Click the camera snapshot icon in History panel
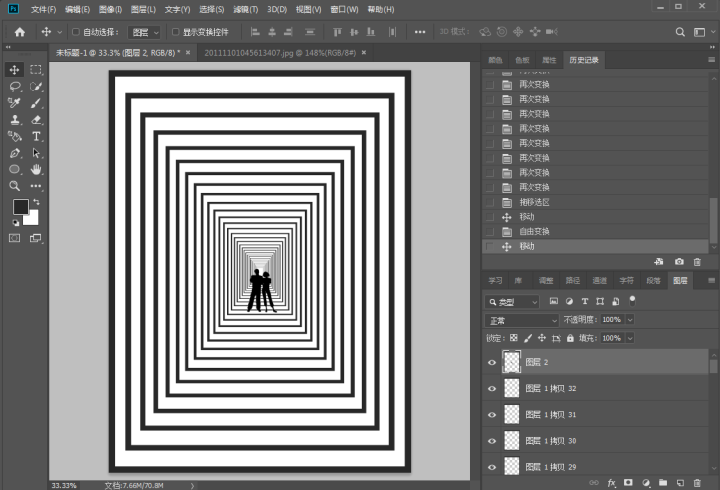Viewport: 720px width, 490px height. click(679, 262)
